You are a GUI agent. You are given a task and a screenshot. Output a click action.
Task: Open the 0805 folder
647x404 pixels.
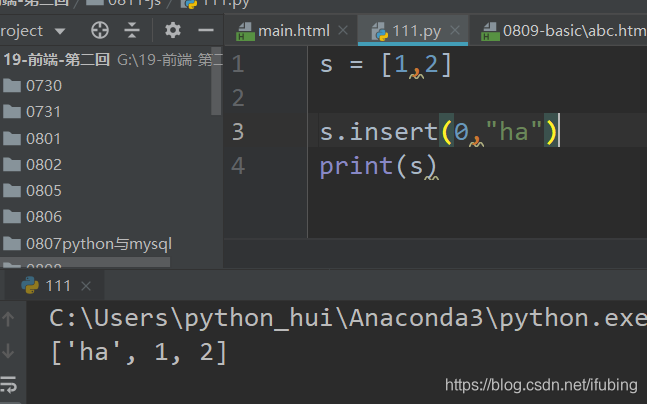point(44,191)
